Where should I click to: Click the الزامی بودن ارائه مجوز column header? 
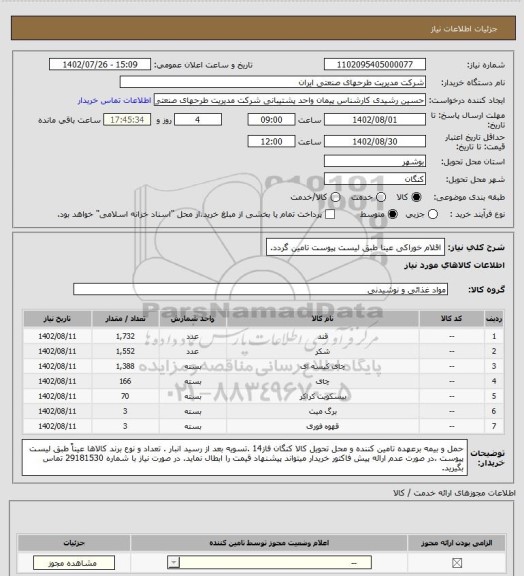click(x=457, y=543)
